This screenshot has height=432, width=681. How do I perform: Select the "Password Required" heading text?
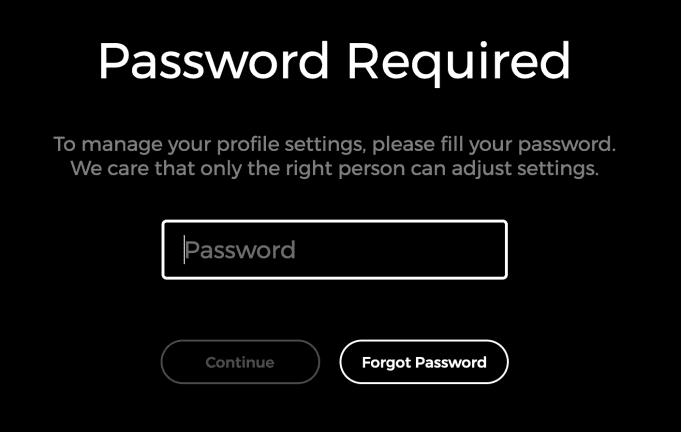coord(334,61)
